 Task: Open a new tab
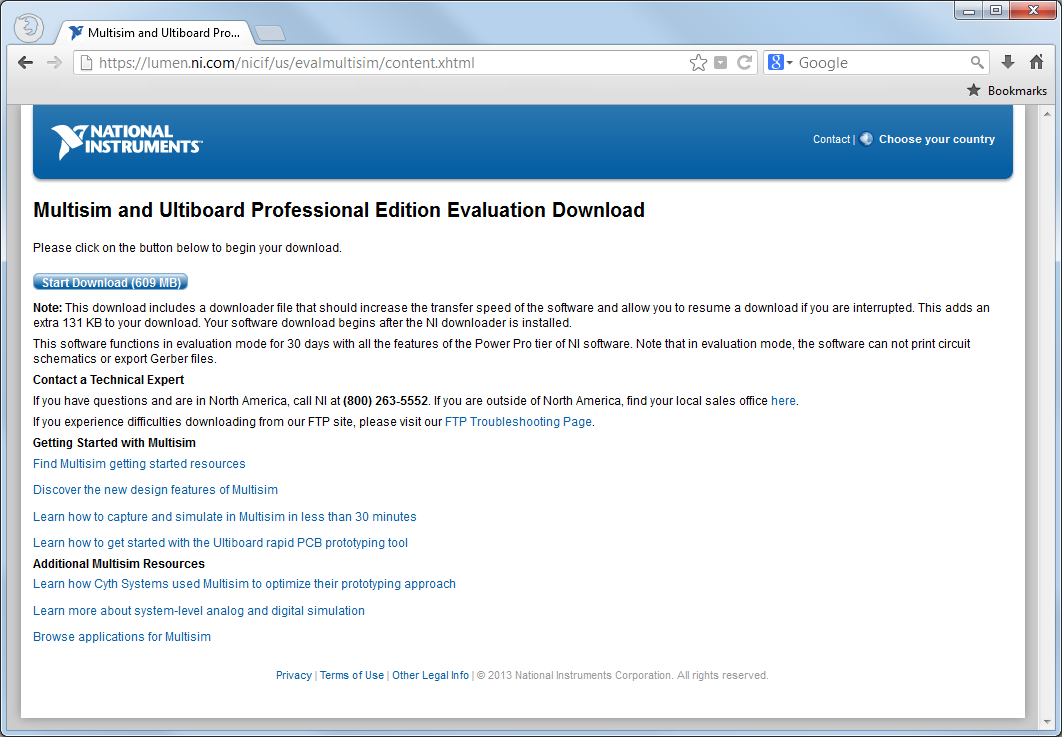pos(270,34)
